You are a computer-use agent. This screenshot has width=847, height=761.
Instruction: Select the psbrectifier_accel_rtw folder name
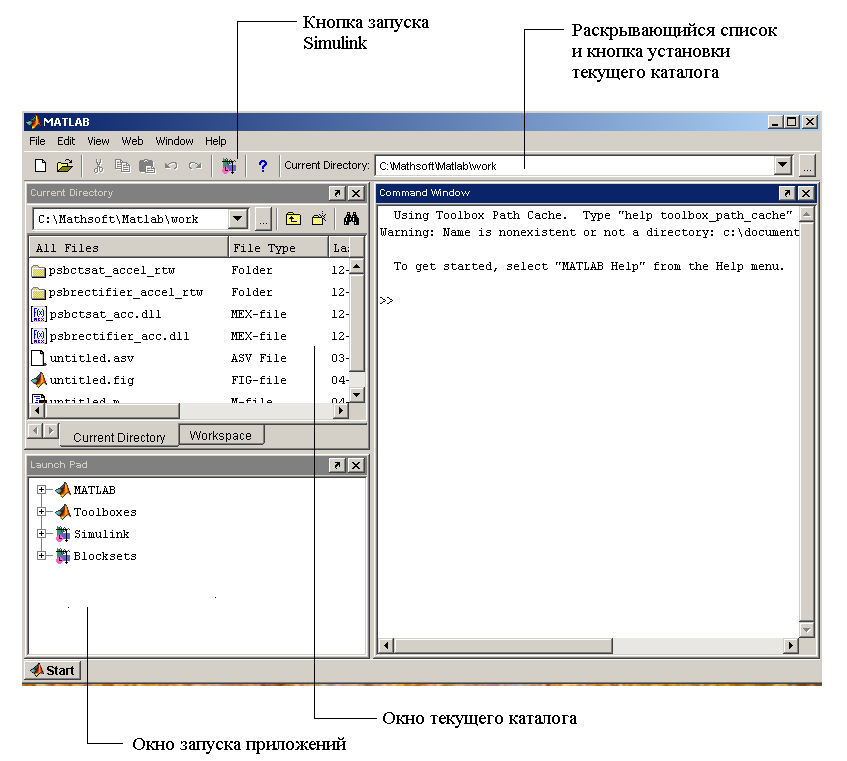(126, 292)
